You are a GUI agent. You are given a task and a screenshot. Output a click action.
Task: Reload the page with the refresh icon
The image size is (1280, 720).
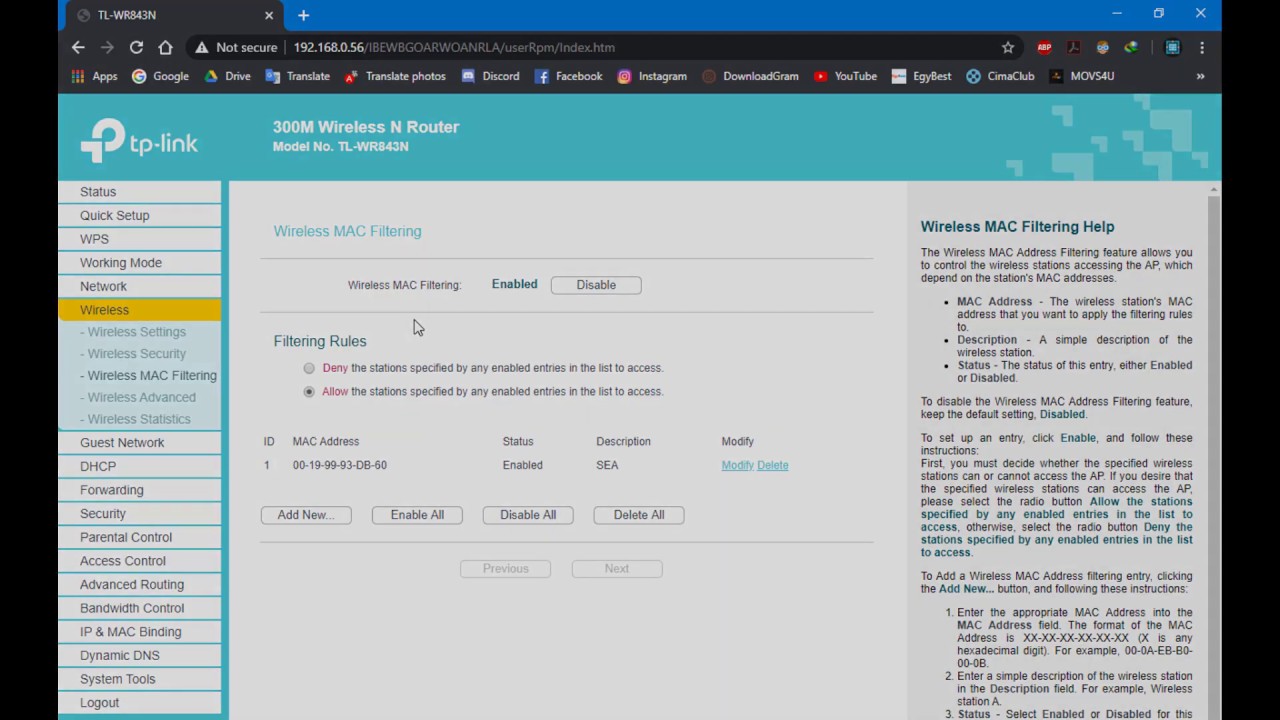136,47
